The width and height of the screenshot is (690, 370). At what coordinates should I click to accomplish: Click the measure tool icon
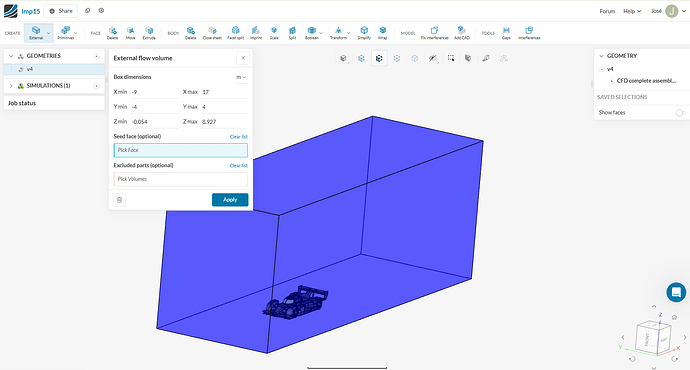[x=486, y=58]
